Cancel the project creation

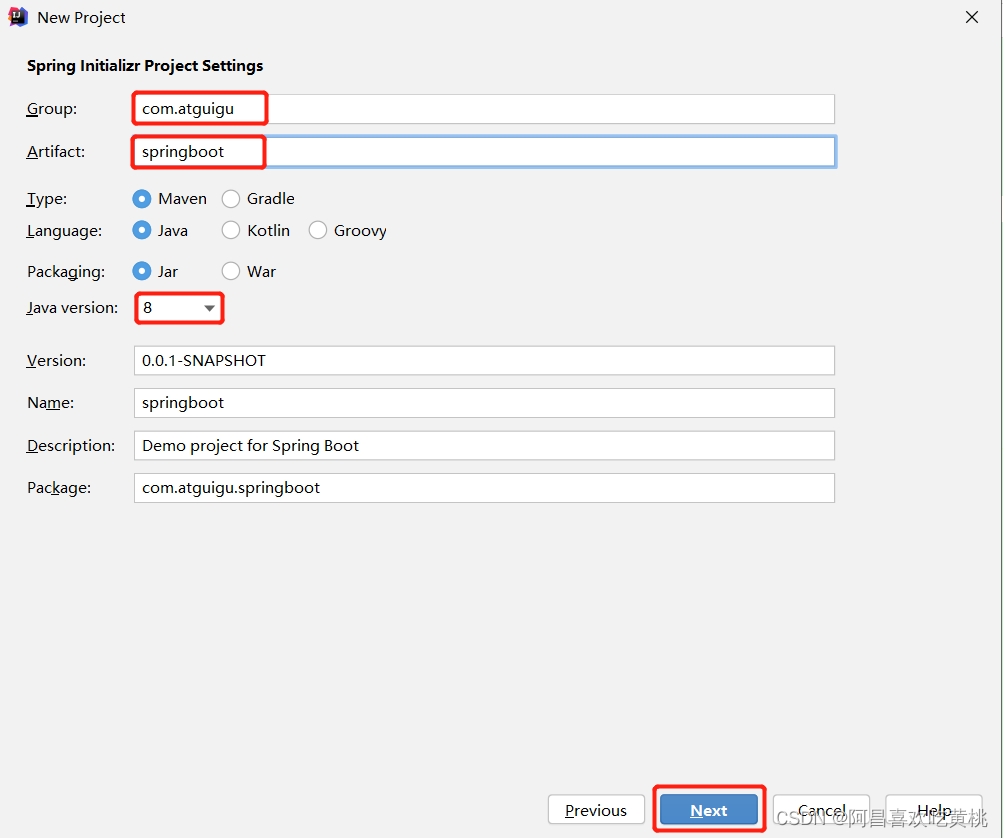click(x=821, y=810)
